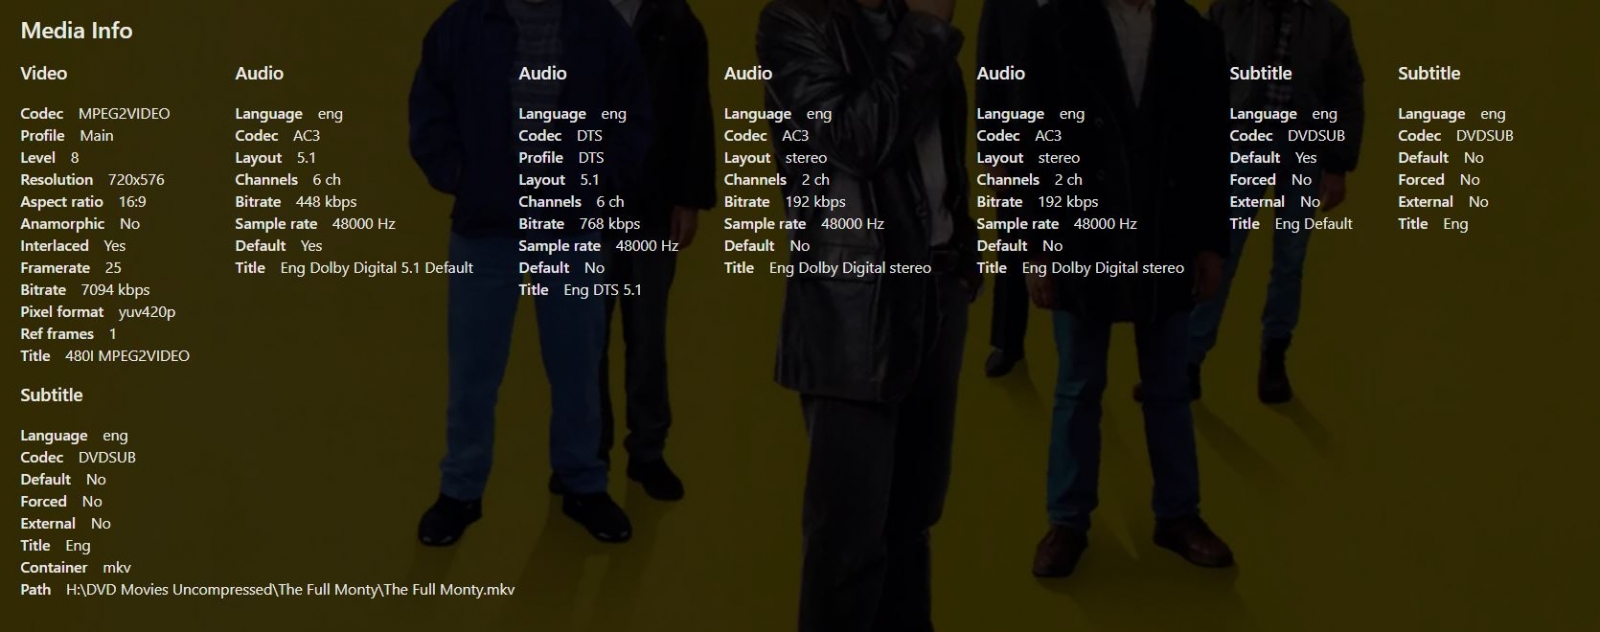Click the 768 kbps DTS bitrate value
The image size is (1600, 632).
(x=610, y=223)
